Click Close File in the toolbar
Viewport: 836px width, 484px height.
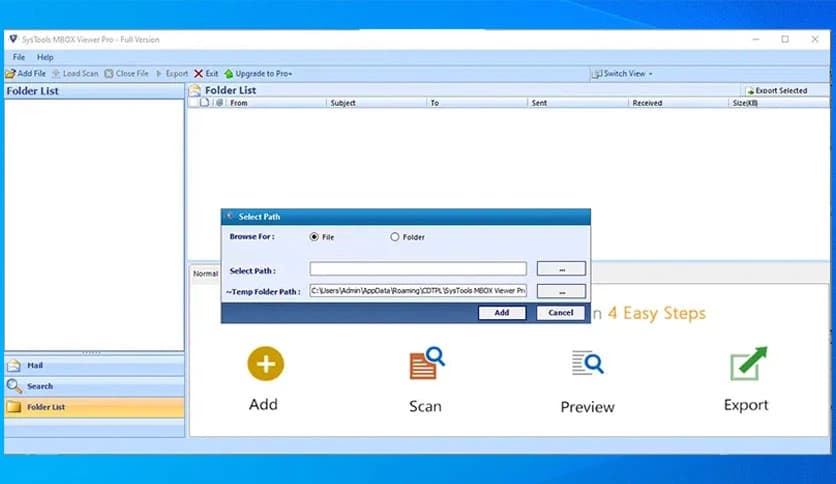coord(126,74)
